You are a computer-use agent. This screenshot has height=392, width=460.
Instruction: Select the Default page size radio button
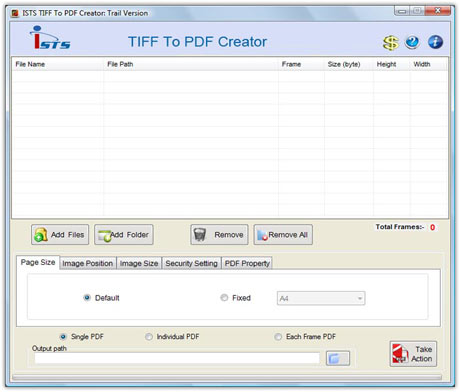pyautogui.click(x=87, y=298)
